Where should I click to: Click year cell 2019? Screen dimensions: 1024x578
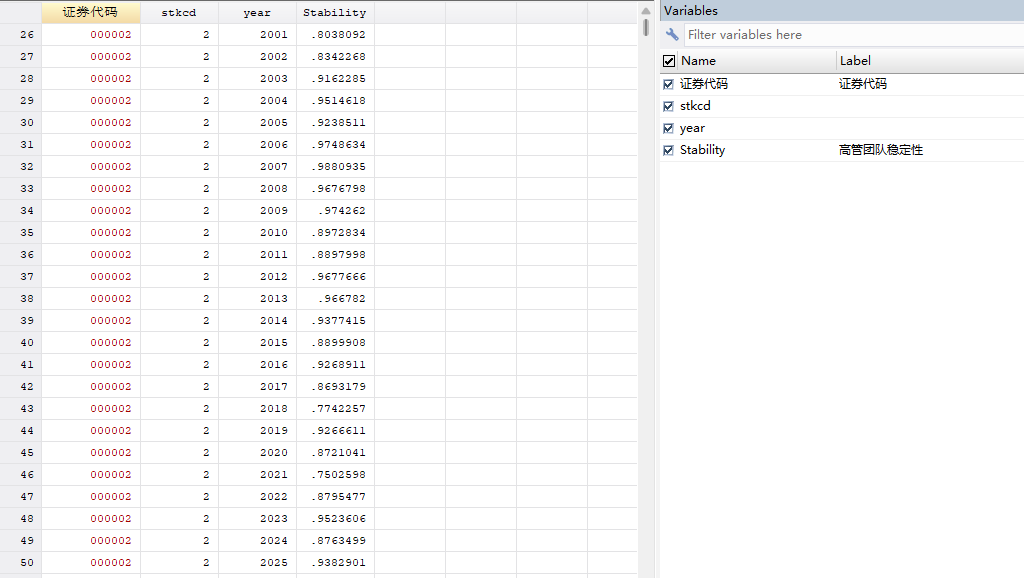coord(257,430)
